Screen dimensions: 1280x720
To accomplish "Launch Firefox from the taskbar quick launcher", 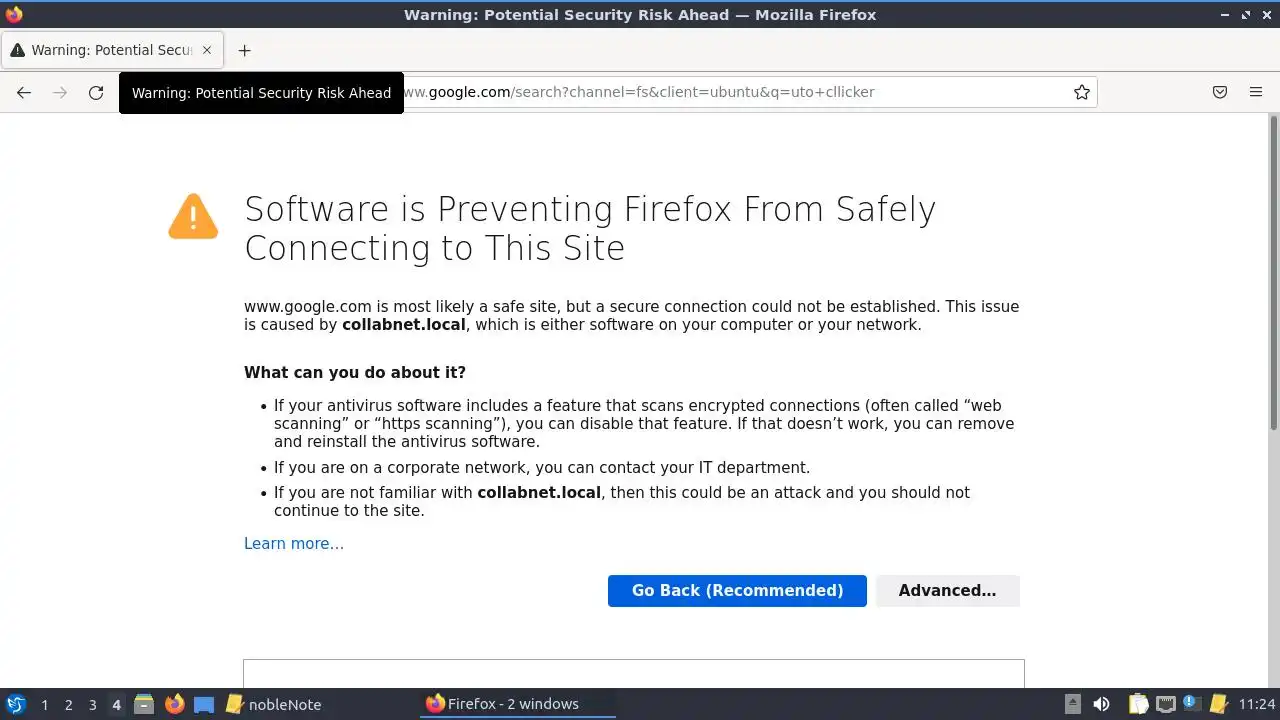I will [x=175, y=704].
